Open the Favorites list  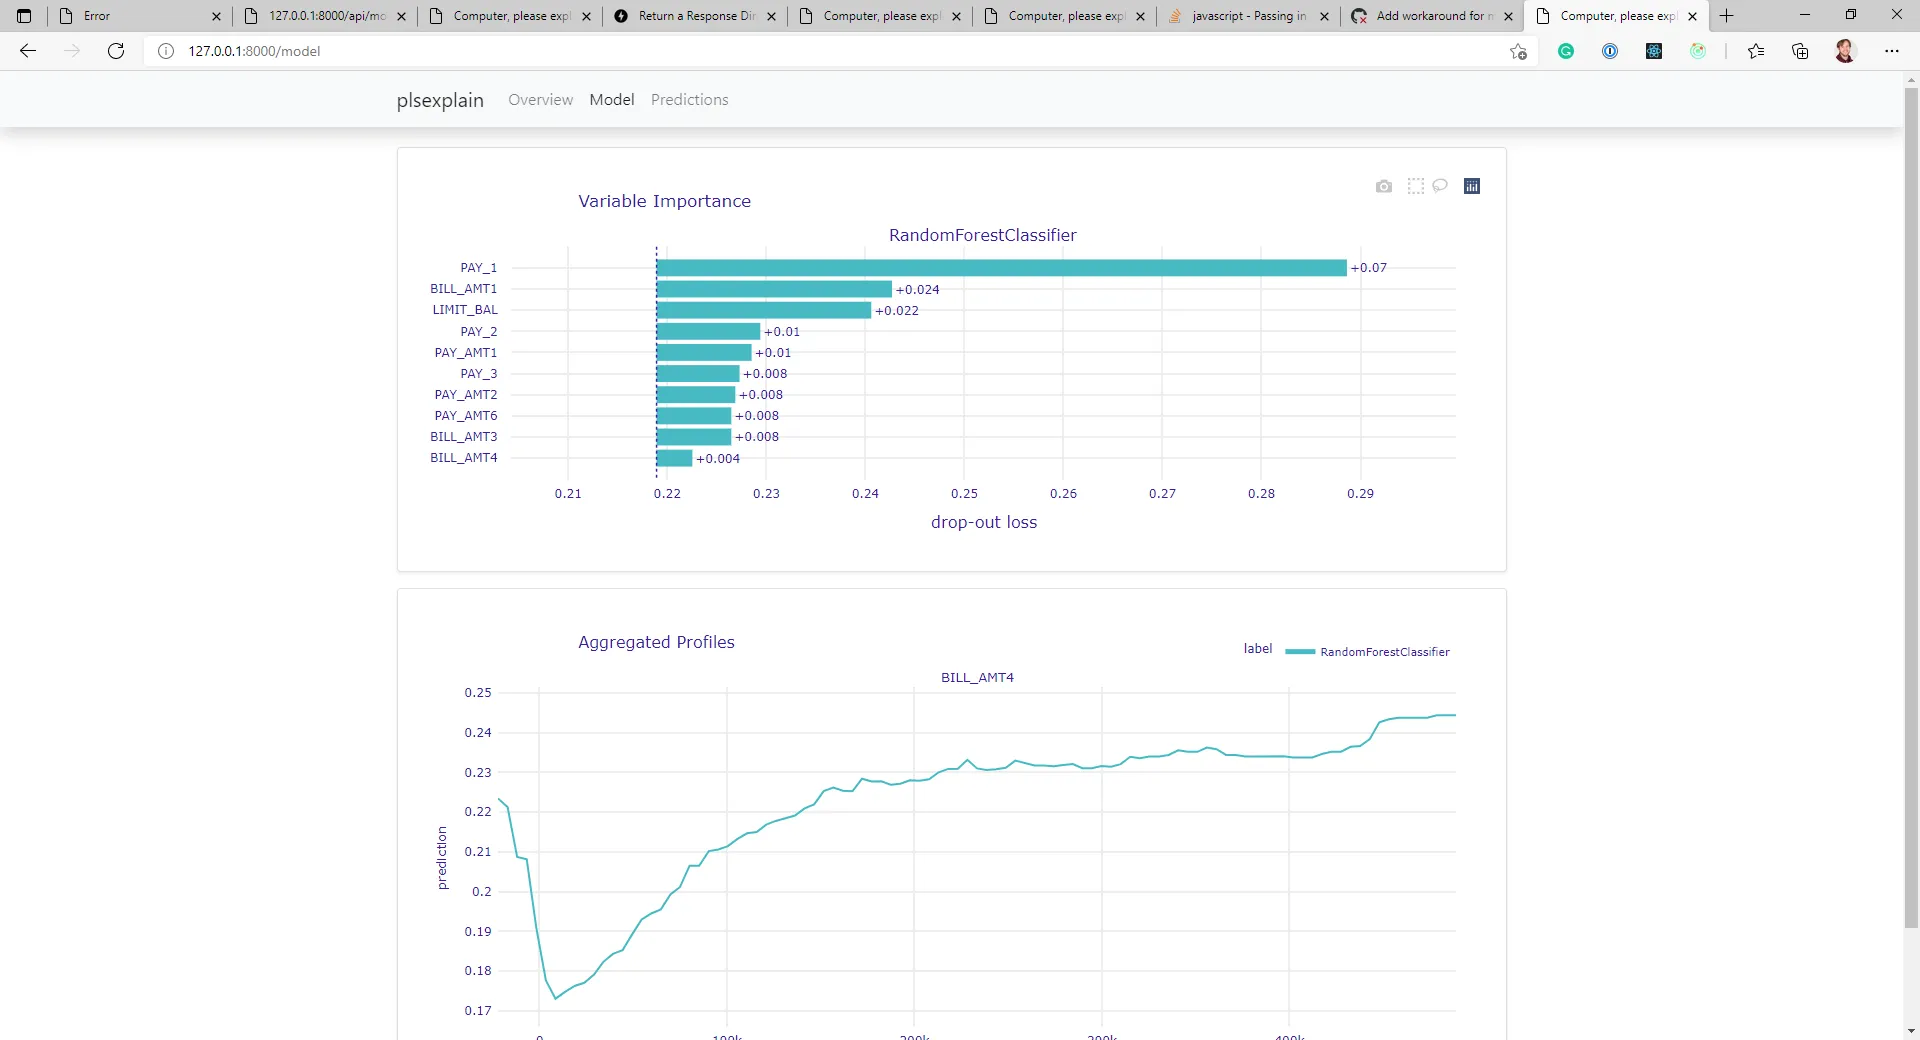[x=1756, y=51]
